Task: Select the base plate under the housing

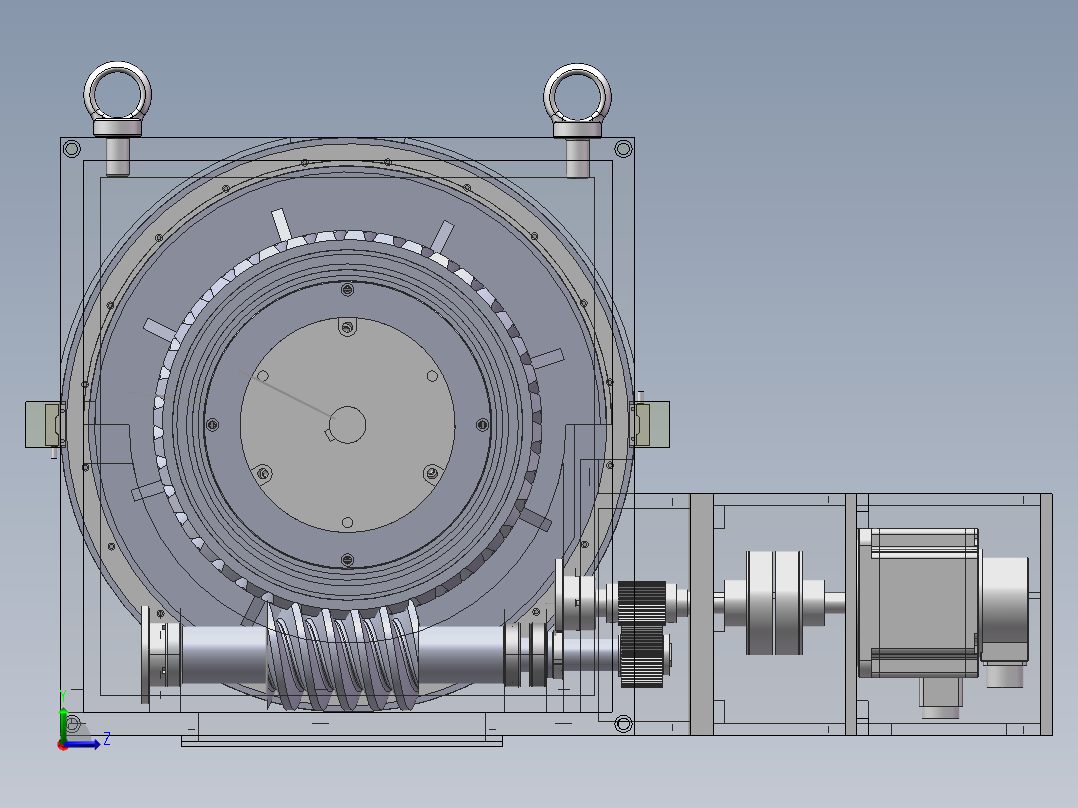Action: coord(342,741)
